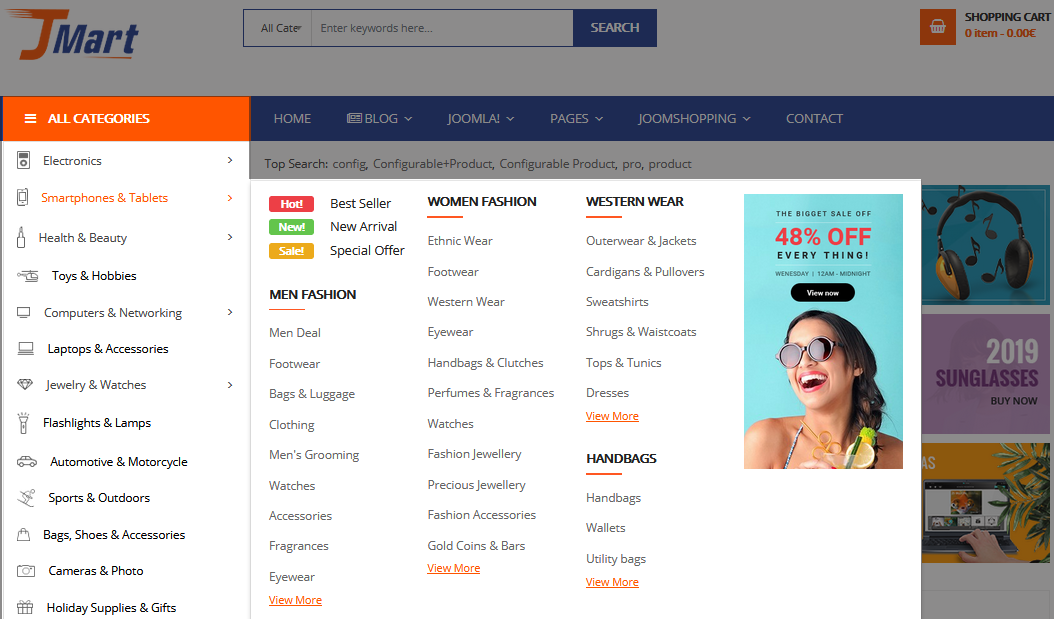Click the Smartphones & Tablets phone icon
This screenshot has height=619, width=1054.
[x=22, y=197]
